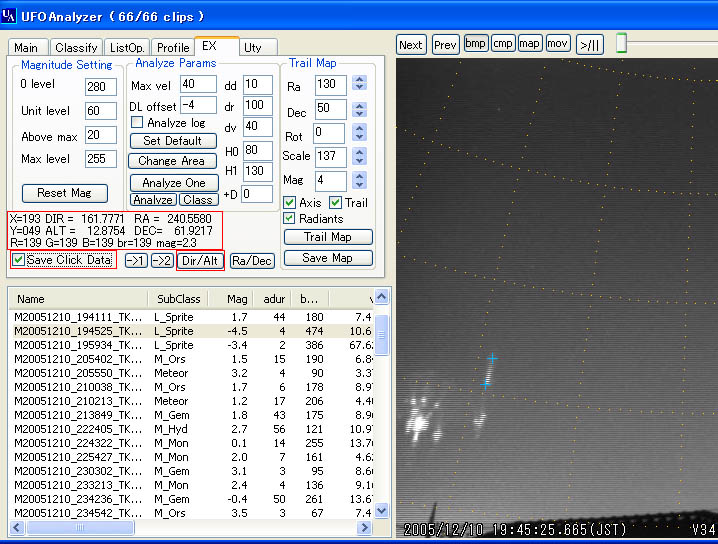Decrease the Scale value with spinner

coord(360,162)
